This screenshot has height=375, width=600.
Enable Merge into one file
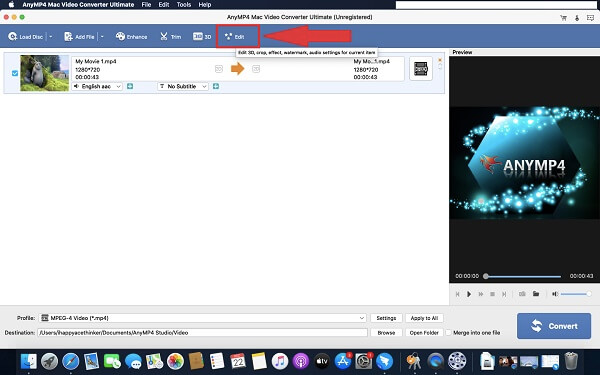click(x=448, y=333)
